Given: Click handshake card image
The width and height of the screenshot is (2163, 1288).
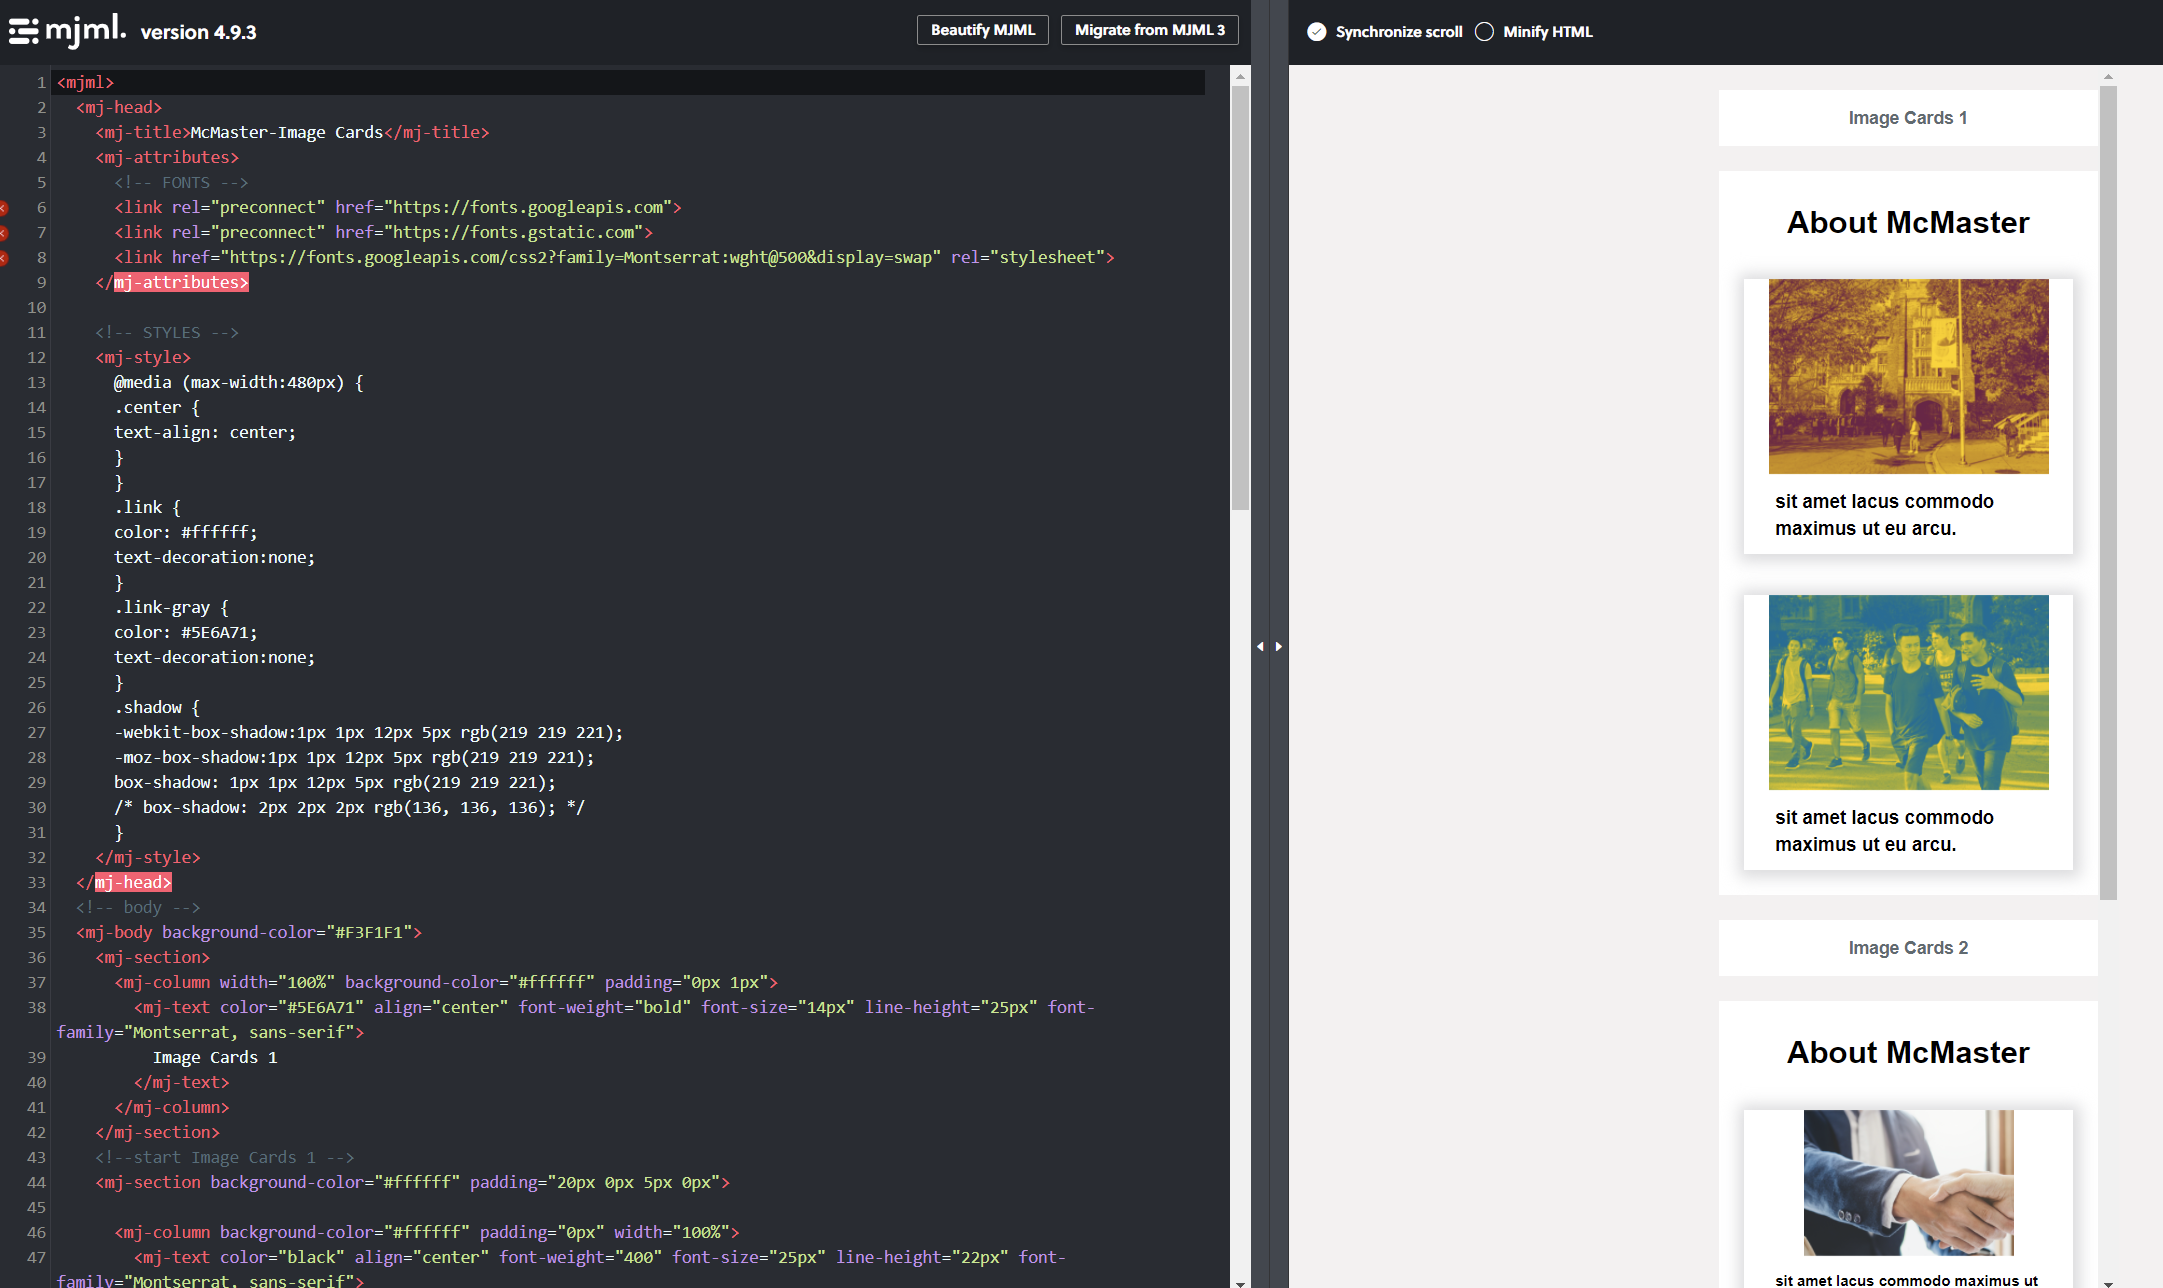Looking at the screenshot, I should tap(1908, 1182).
